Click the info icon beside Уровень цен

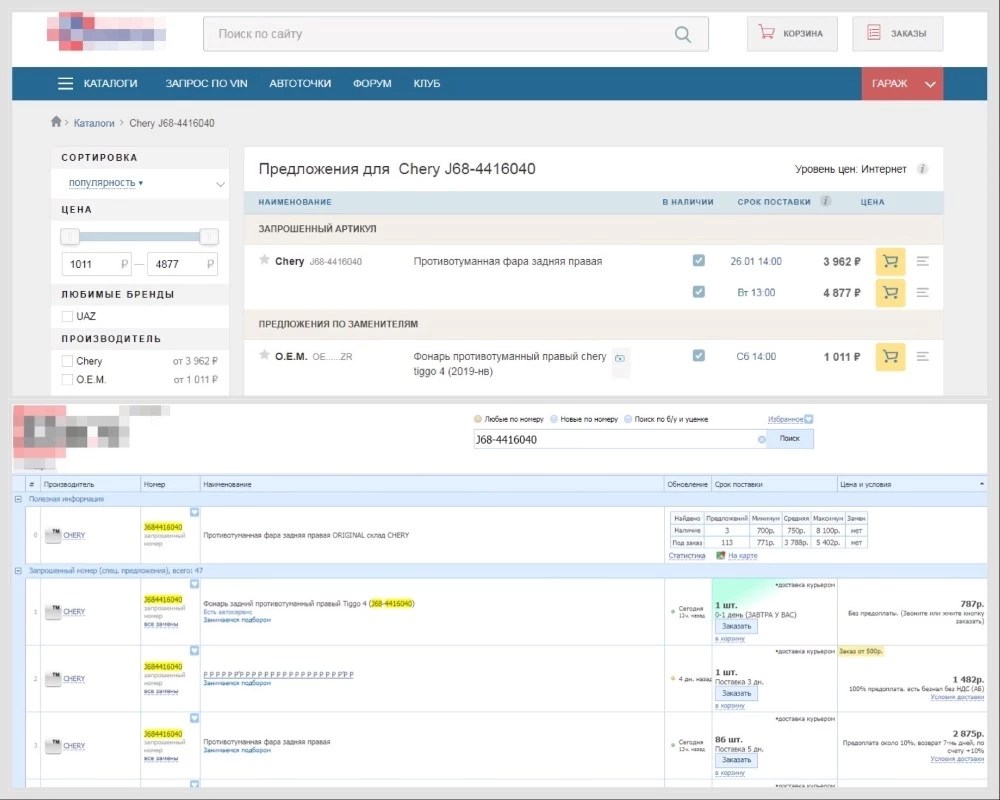click(x=922, y=170)
